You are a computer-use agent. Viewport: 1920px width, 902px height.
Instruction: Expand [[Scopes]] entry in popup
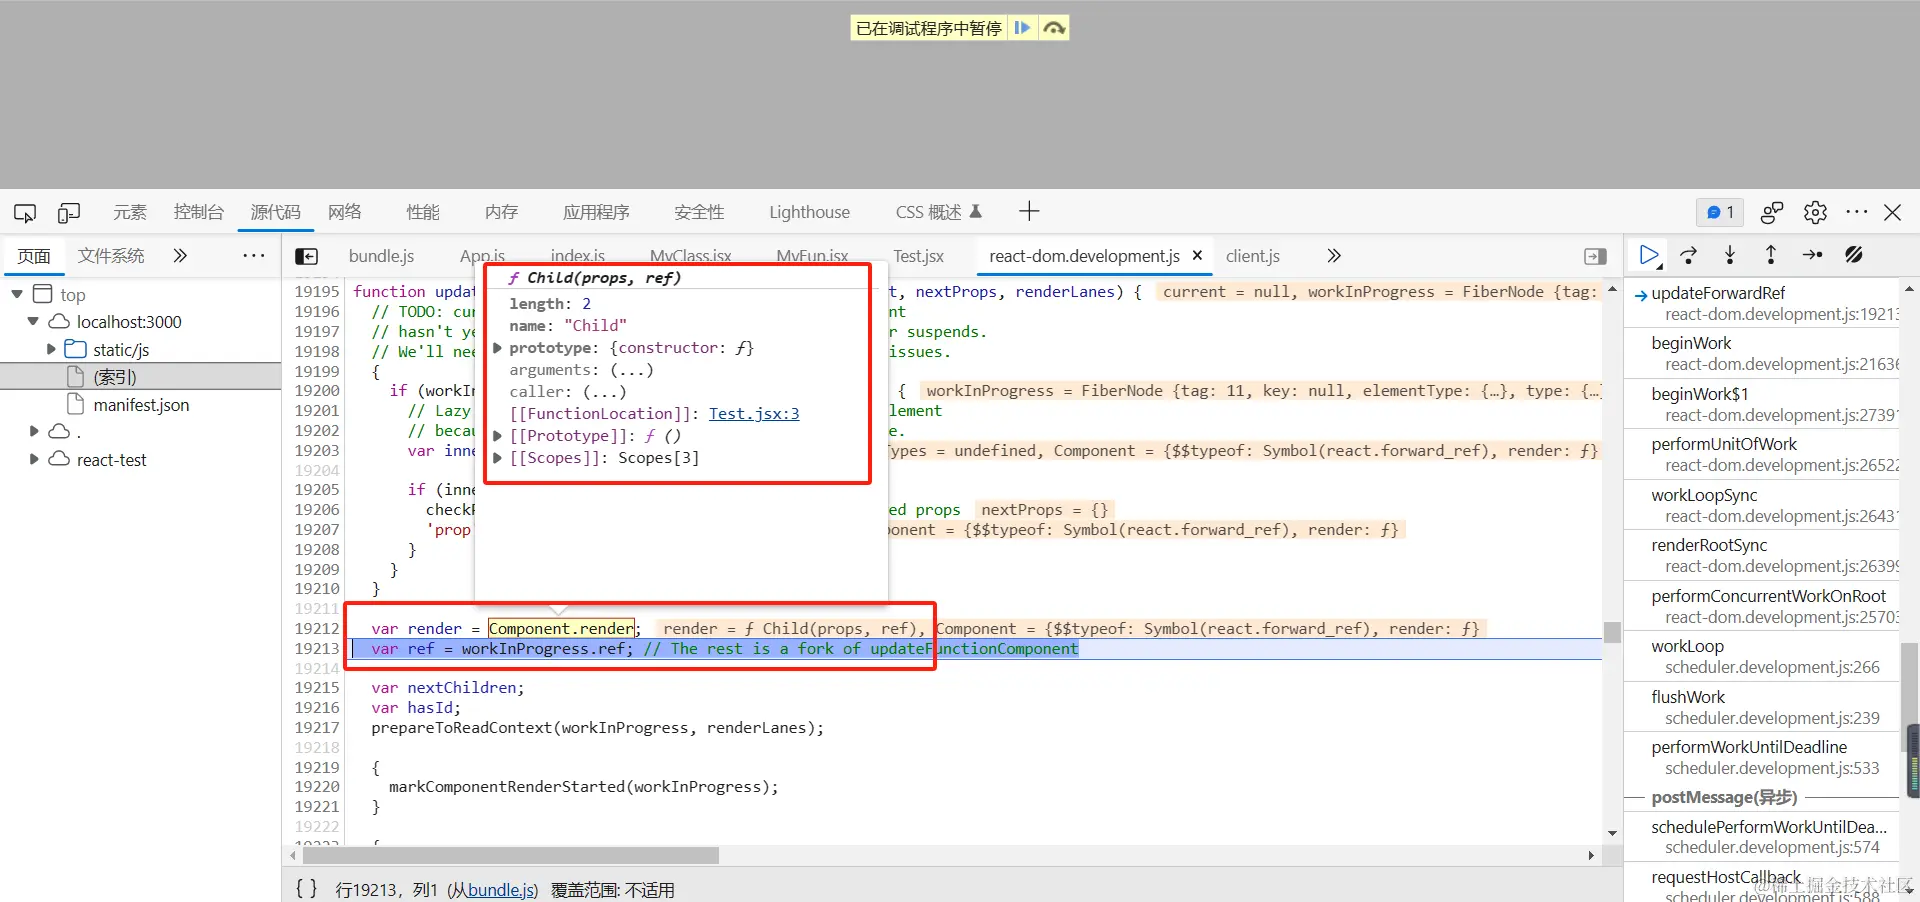497,458
